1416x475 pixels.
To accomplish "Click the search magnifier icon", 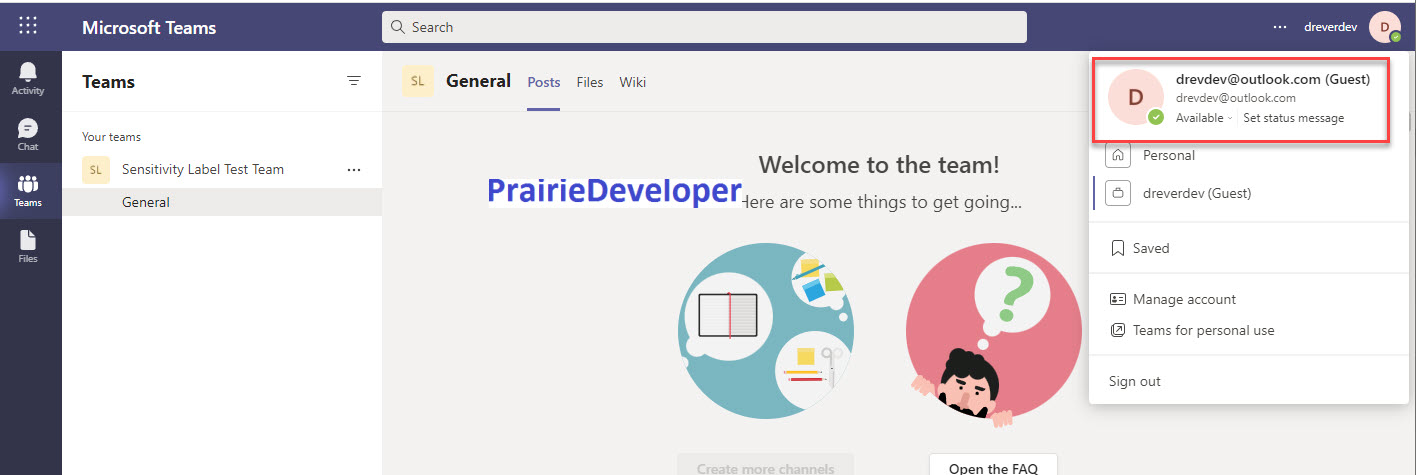I will click(398, 27).
